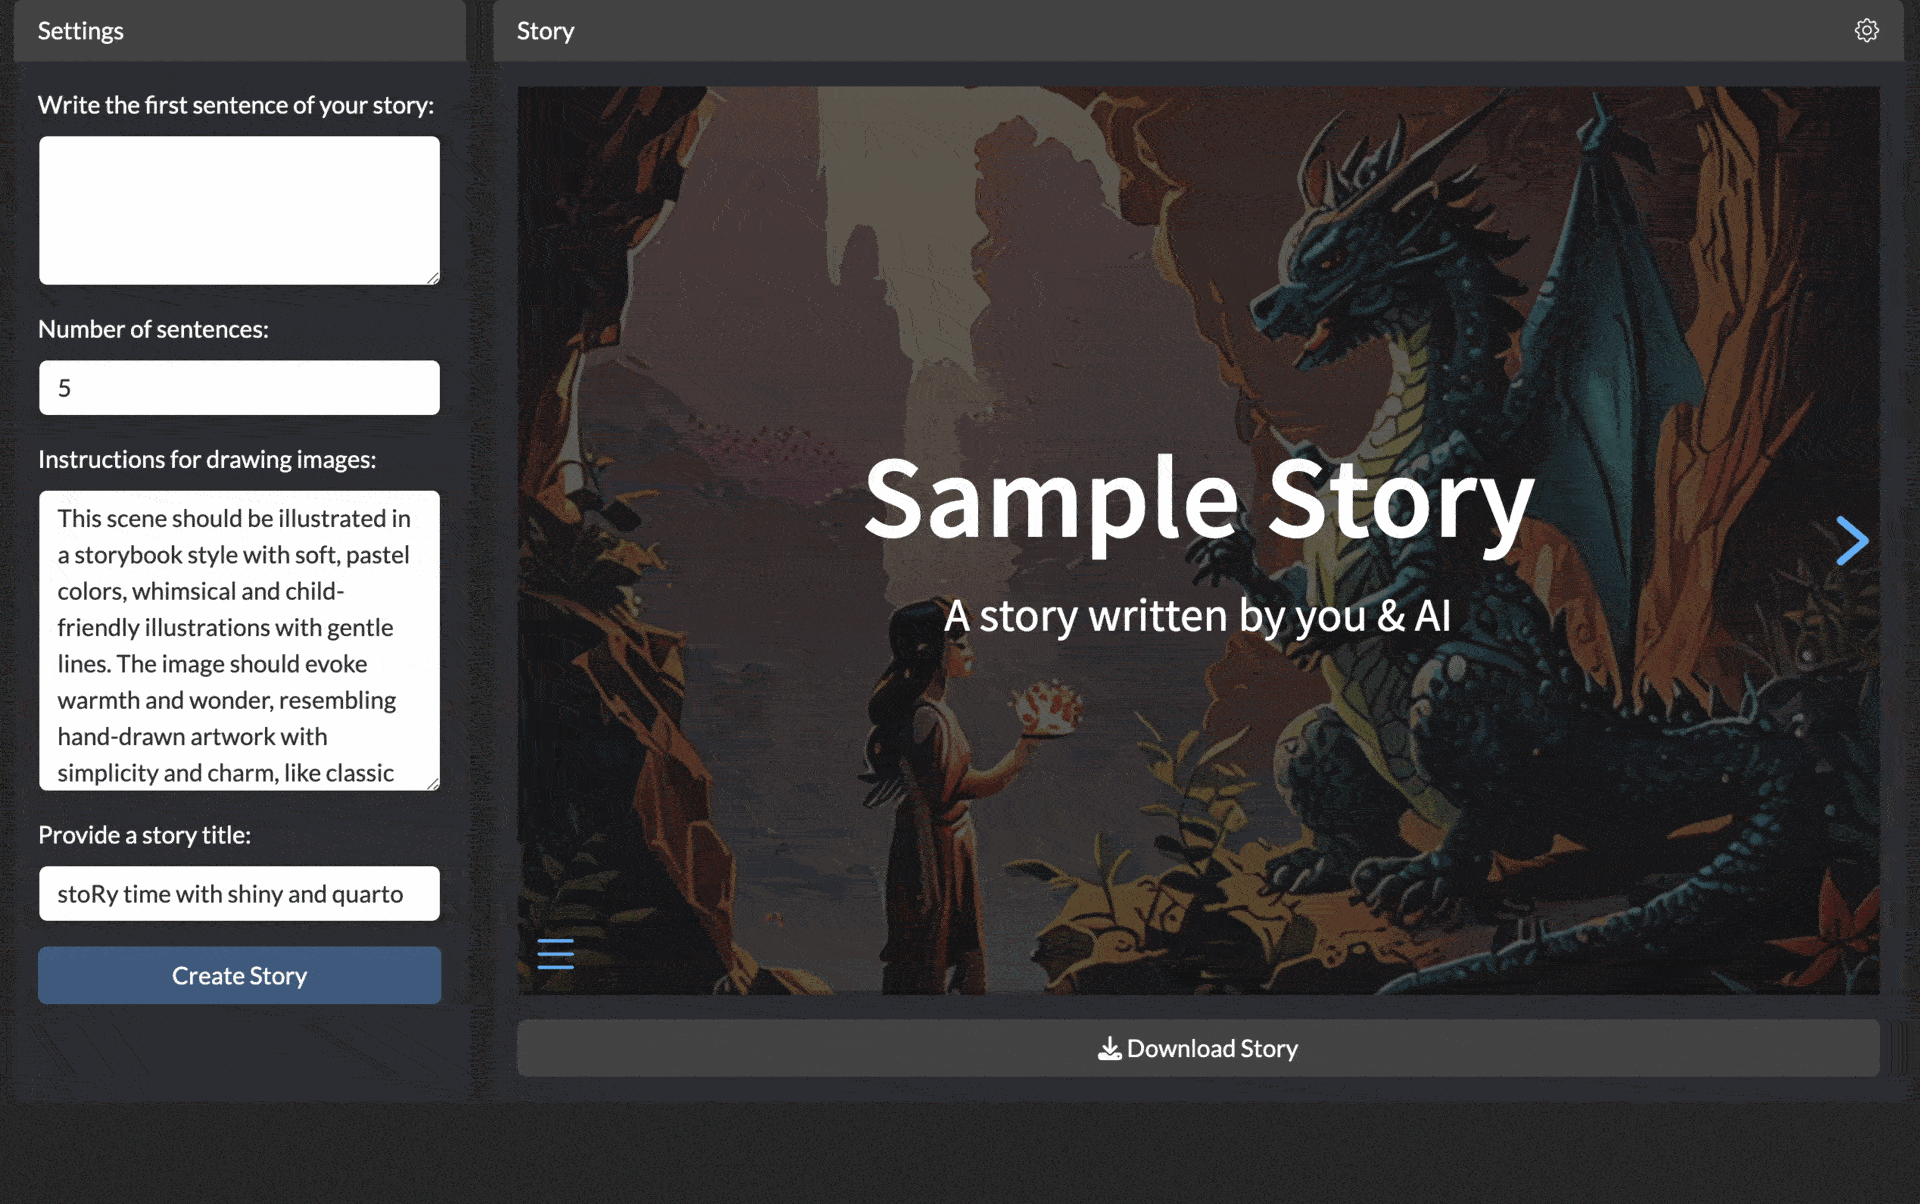This screenshot has height=1204, width=1920.
Task: Click the Number of sentences field
Action: click(239, 388)
